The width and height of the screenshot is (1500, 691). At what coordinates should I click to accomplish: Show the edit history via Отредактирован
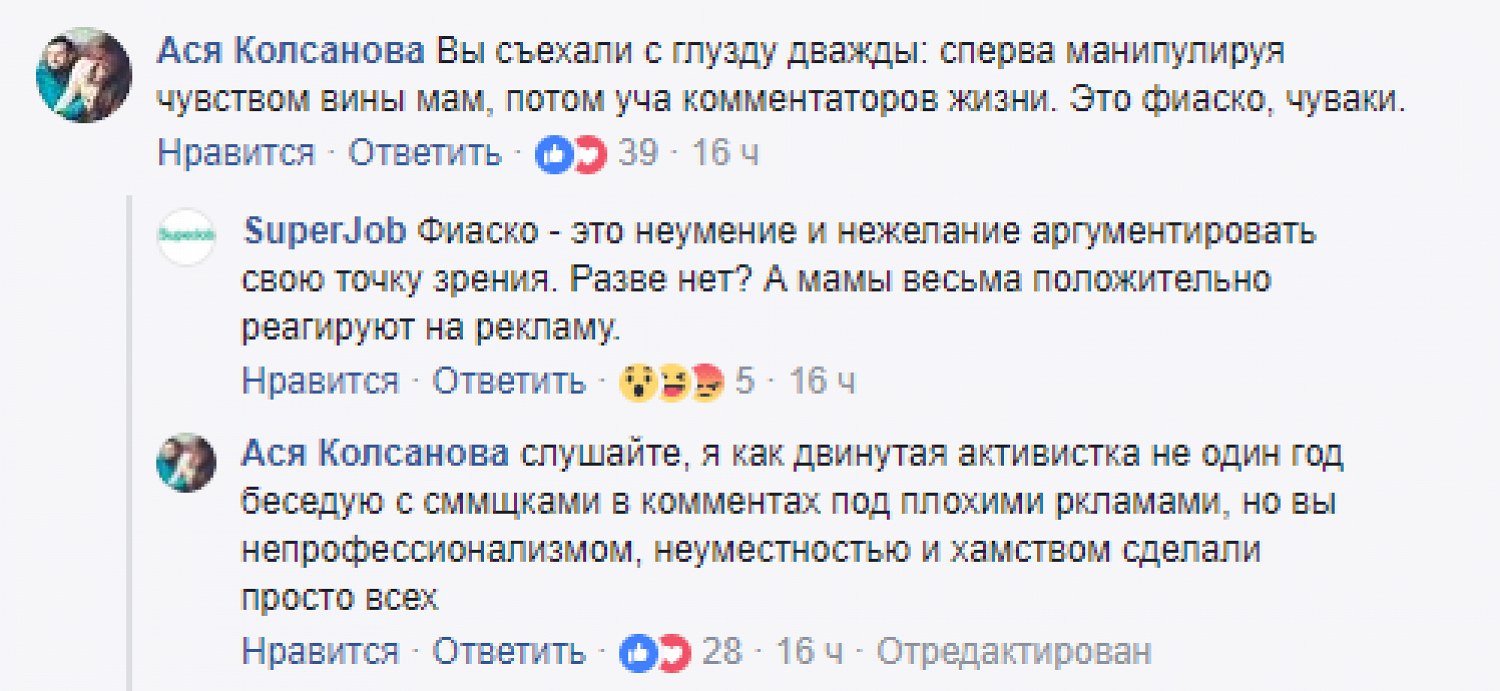[1014, 653]
